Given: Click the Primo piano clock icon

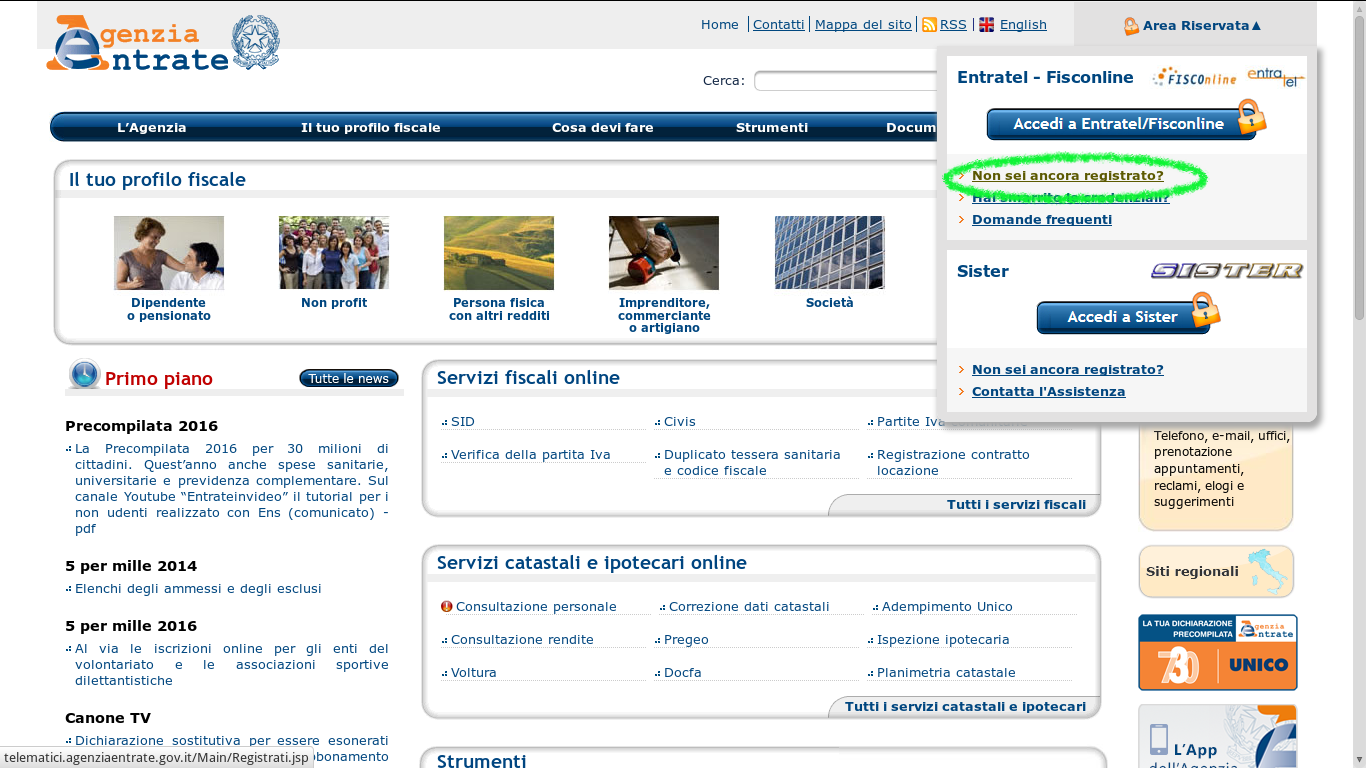Looking at the screenshot, I should coord(84,375).
